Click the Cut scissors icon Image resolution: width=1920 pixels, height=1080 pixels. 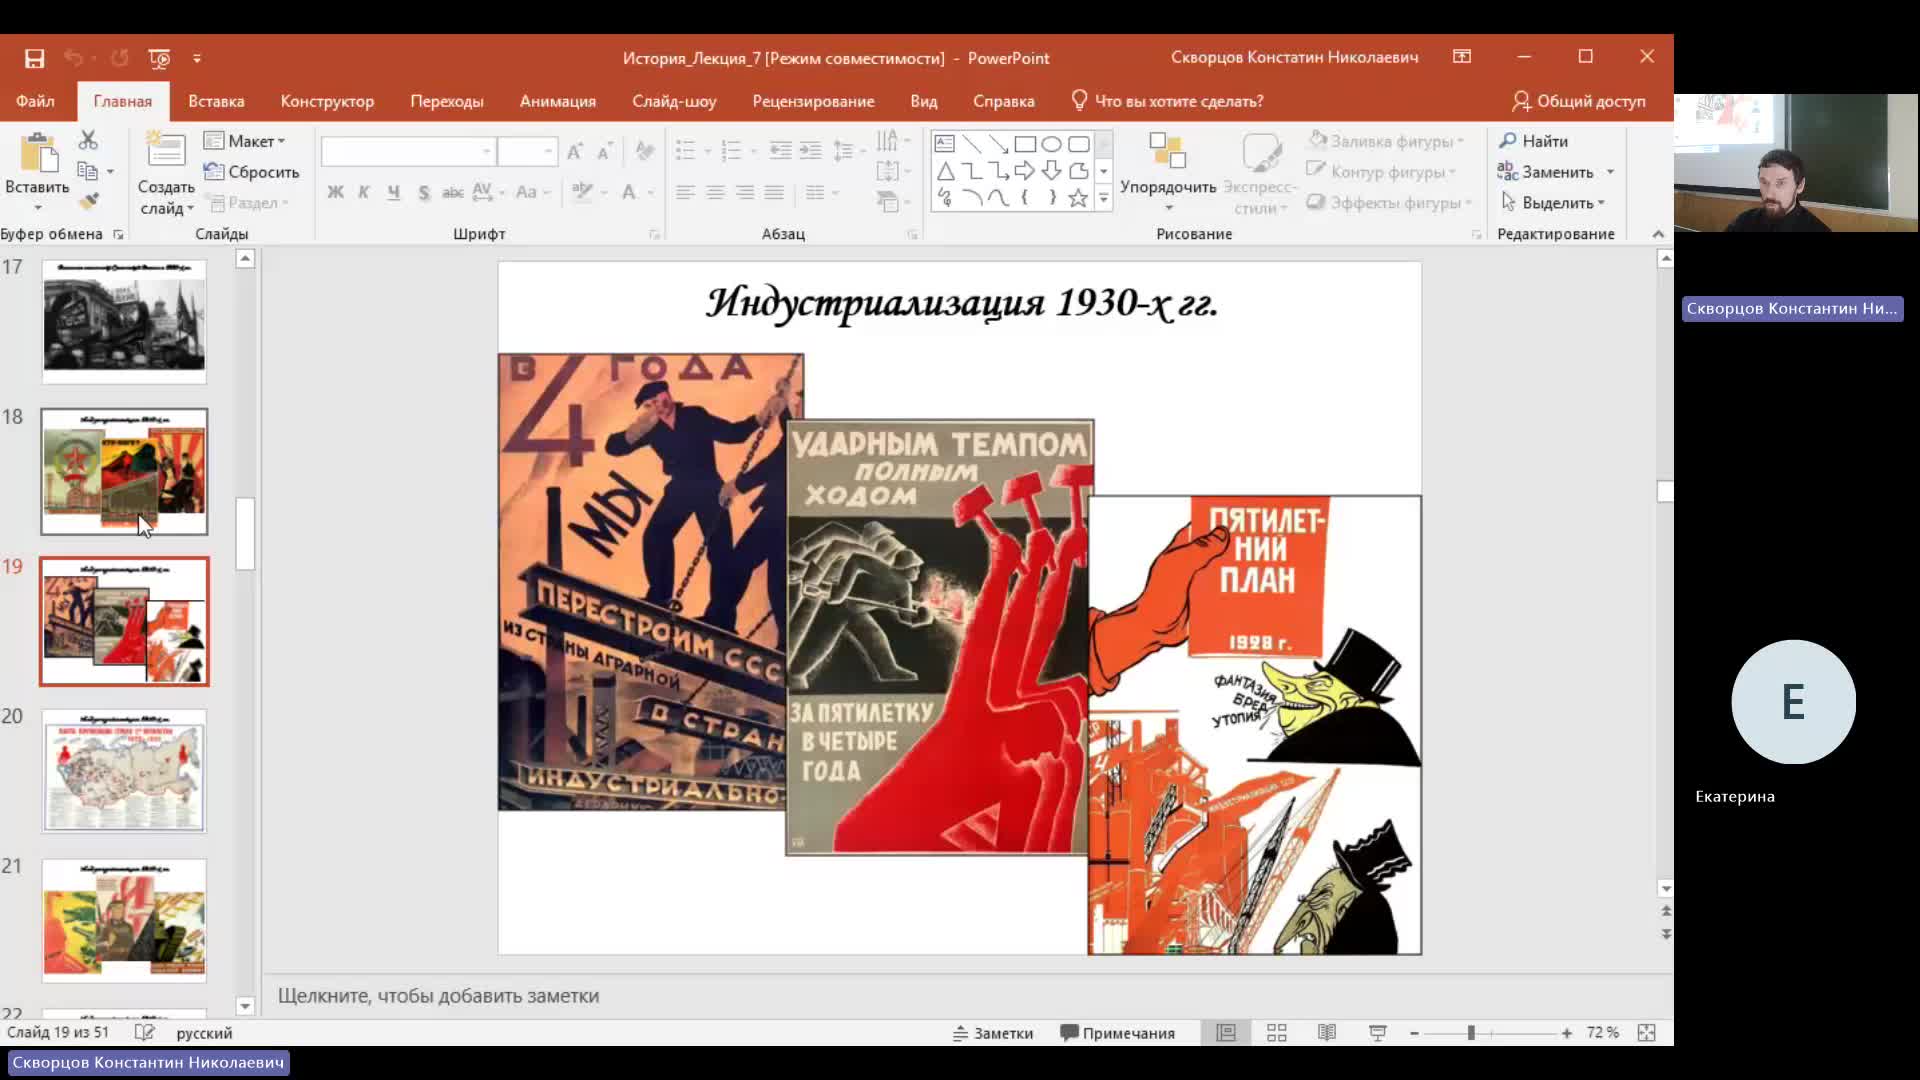pos(88,140)
